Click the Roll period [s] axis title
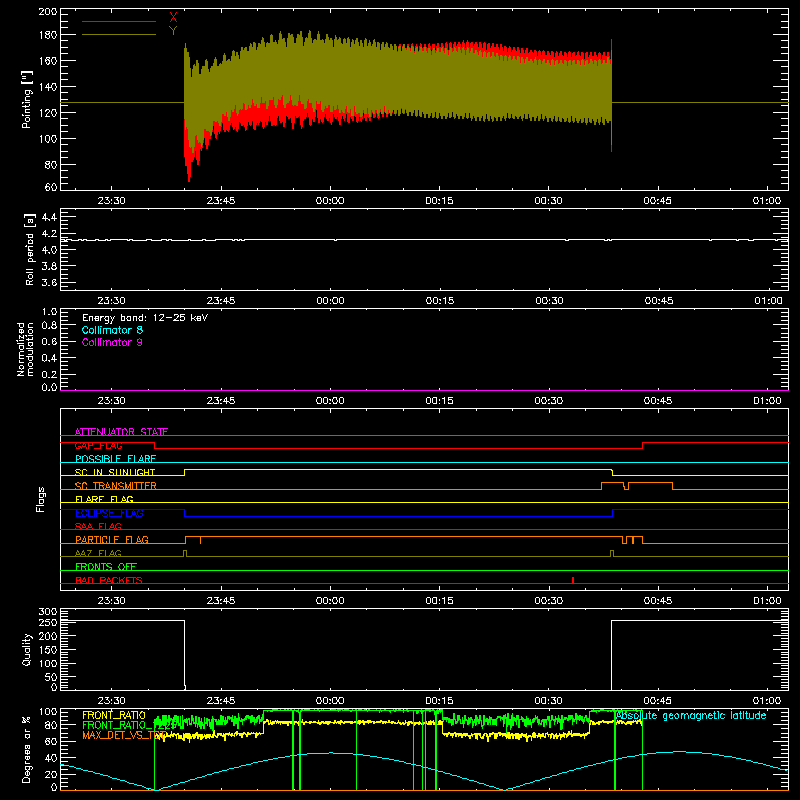This screenshot has height=800, width=800. point(30,249)
